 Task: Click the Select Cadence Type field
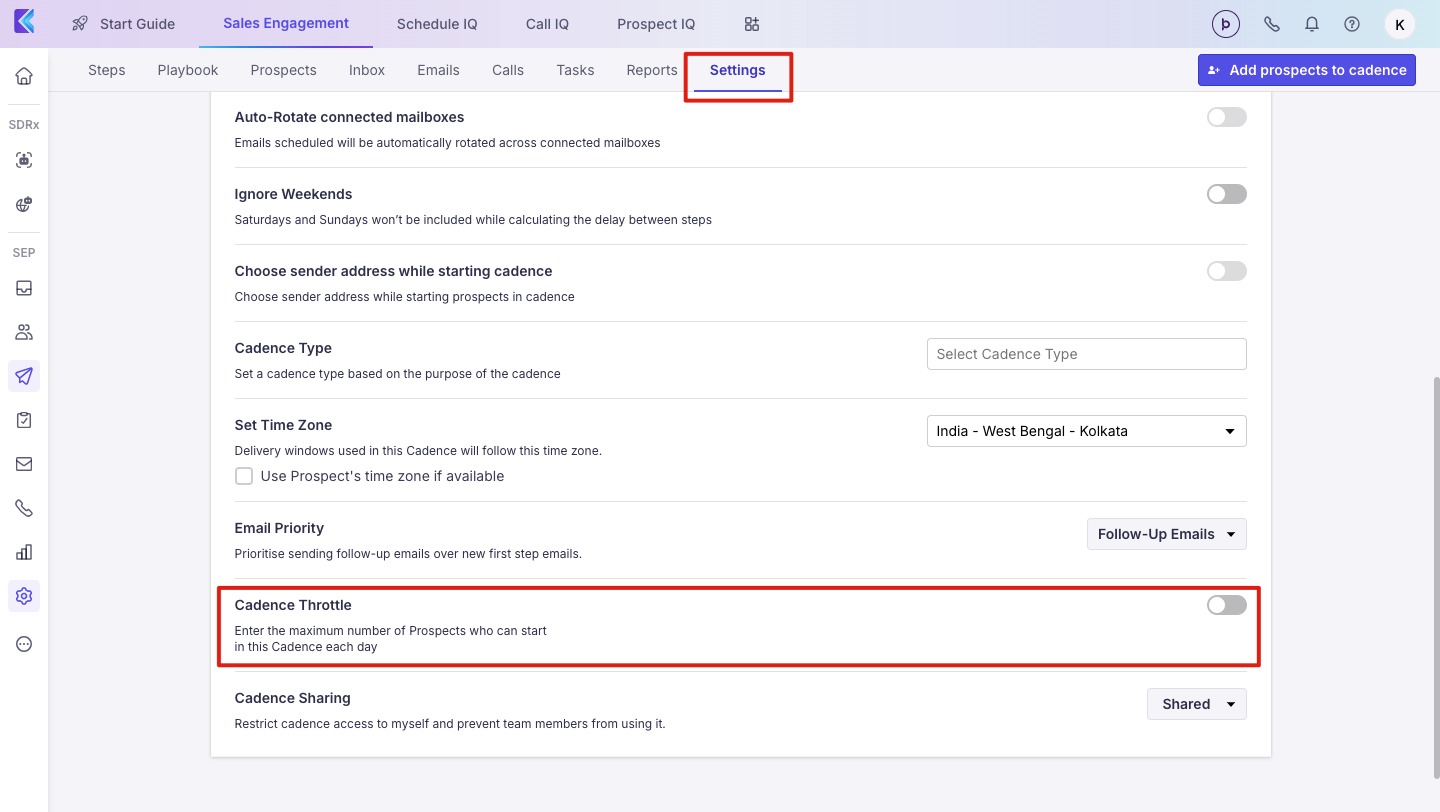click(1087, 354)
